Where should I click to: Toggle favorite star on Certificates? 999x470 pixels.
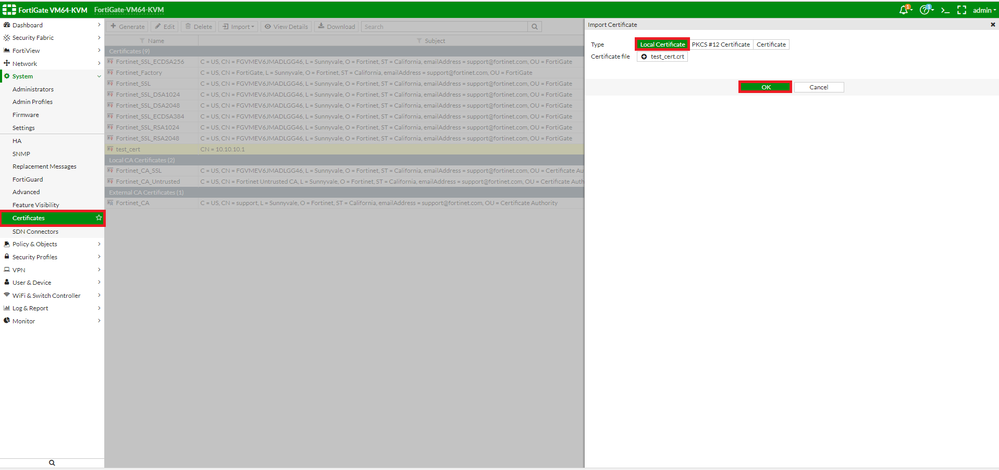pyautogui.click(x=99, y=218)
